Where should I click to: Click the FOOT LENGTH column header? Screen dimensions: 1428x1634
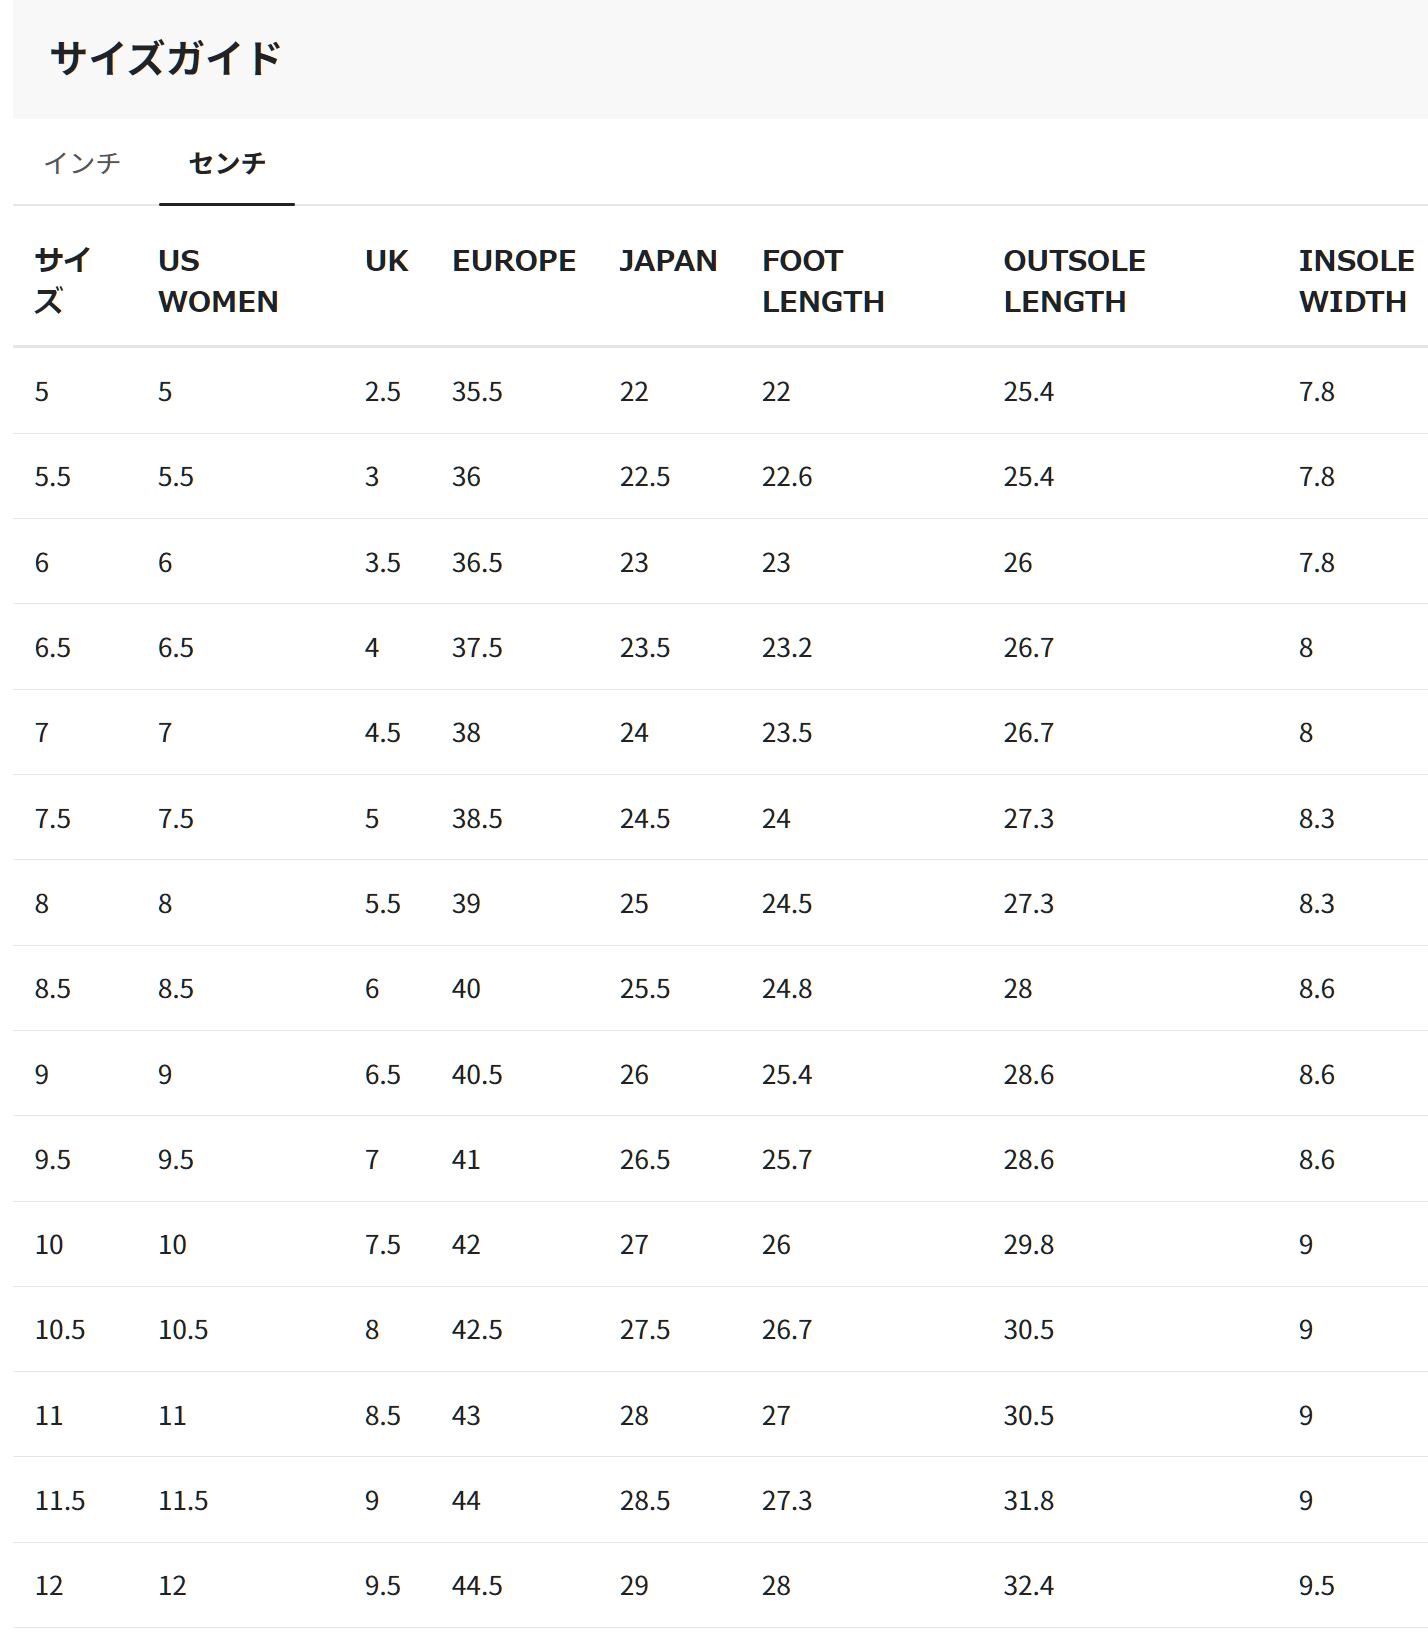pyautogui.click(x=823, y=281)
